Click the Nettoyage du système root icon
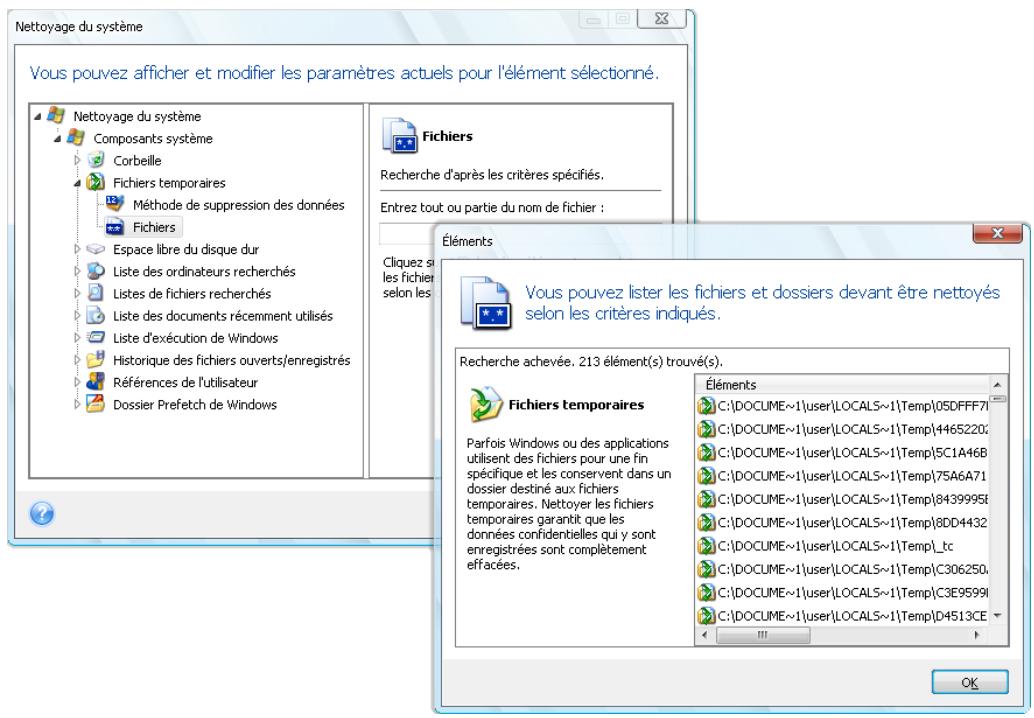This screenshot has width=1034, height=718. pos(56,115)
